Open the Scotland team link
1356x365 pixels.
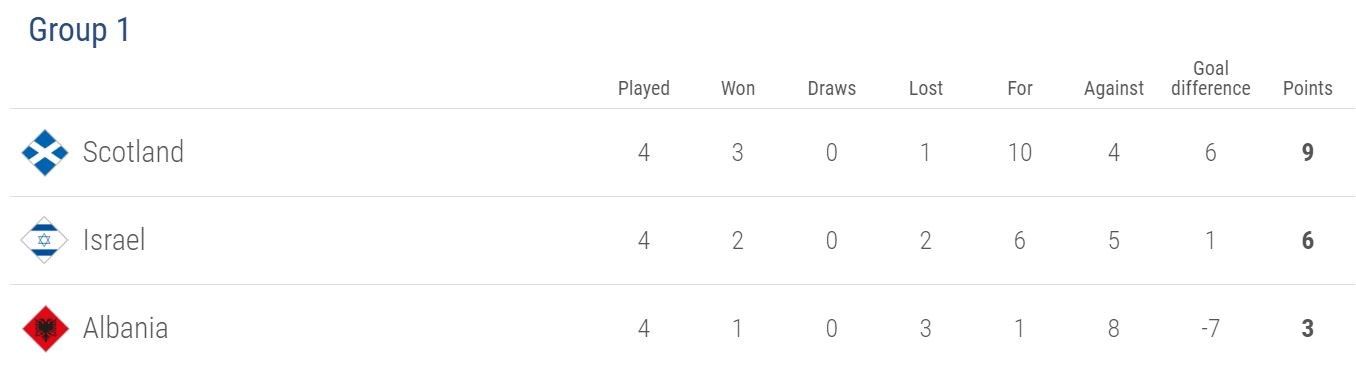[x=133, y=152]
